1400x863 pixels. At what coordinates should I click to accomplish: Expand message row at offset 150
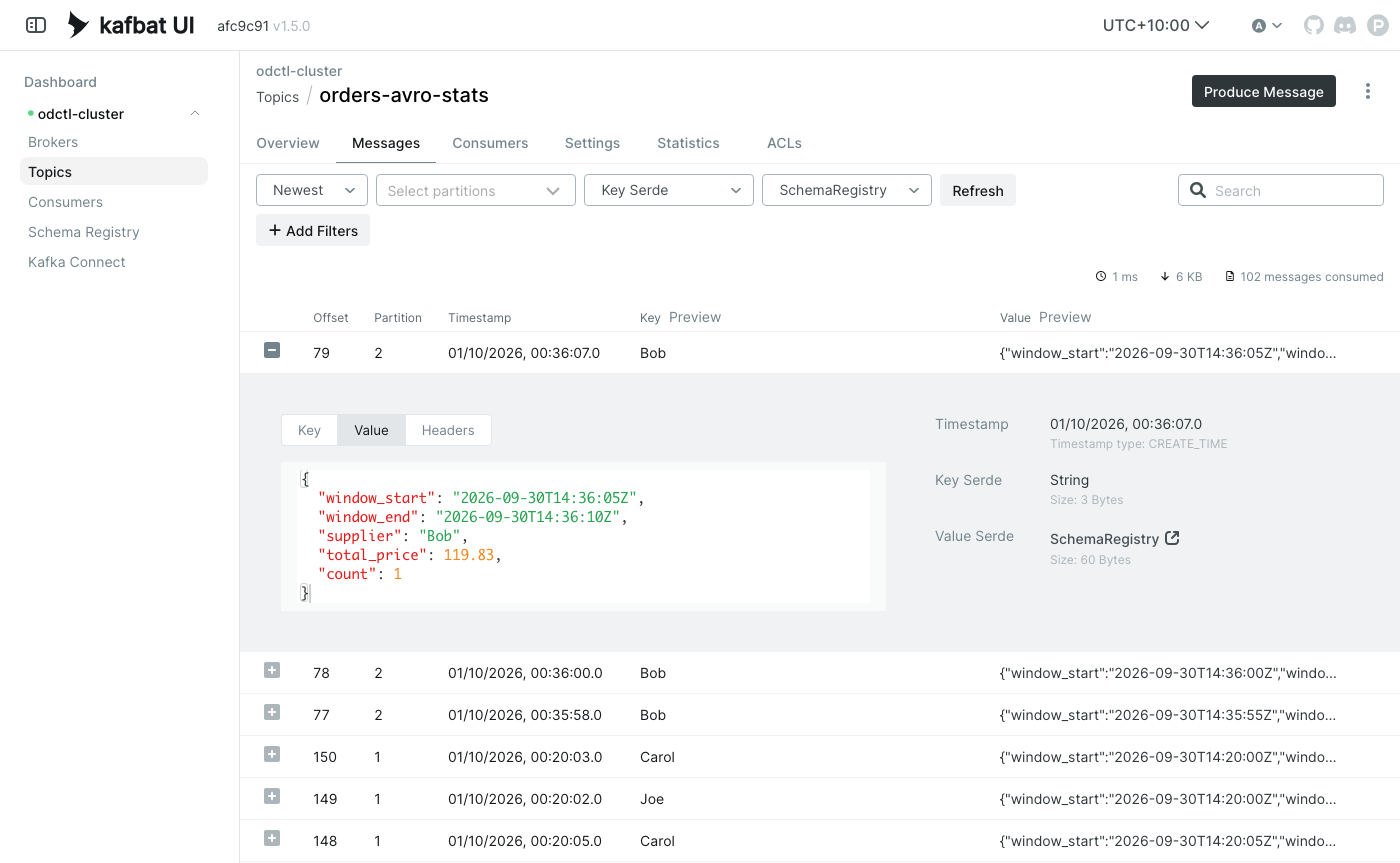[272, 754]
